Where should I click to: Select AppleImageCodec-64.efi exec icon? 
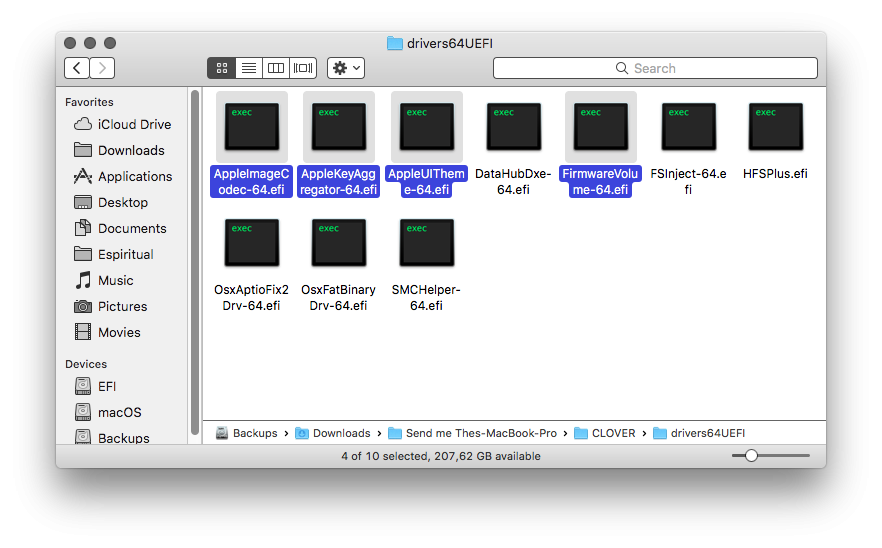coord(251,127)
